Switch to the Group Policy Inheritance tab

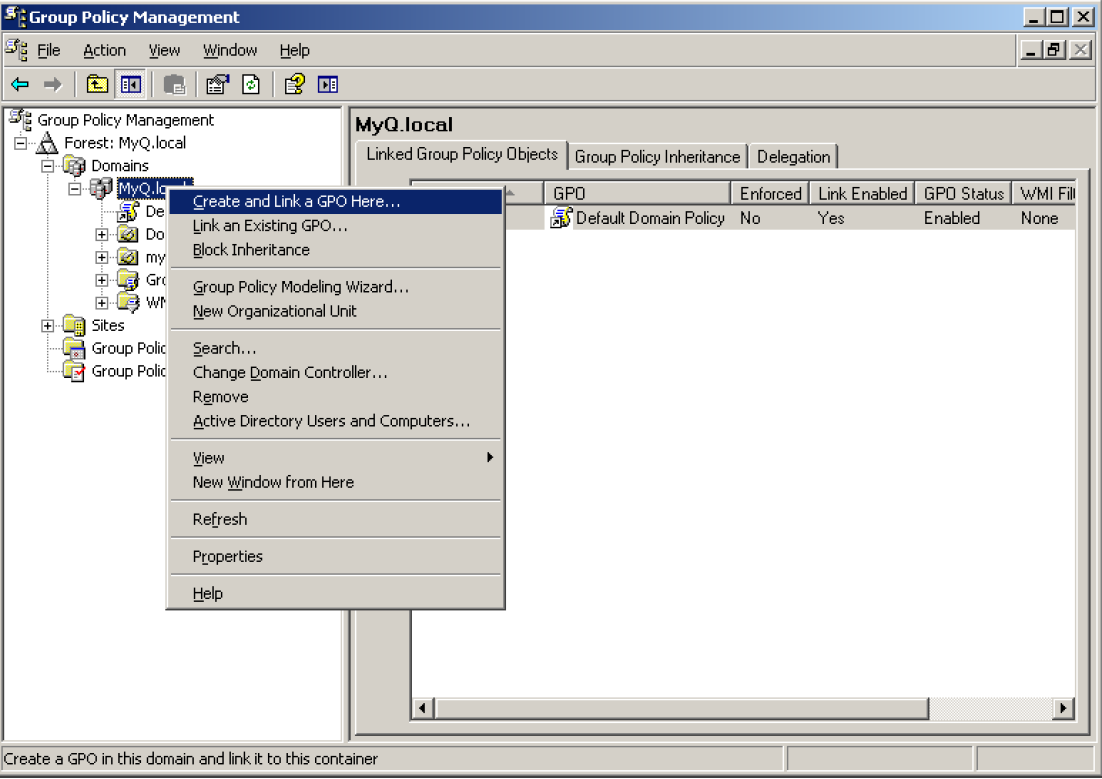pos(658,156)
